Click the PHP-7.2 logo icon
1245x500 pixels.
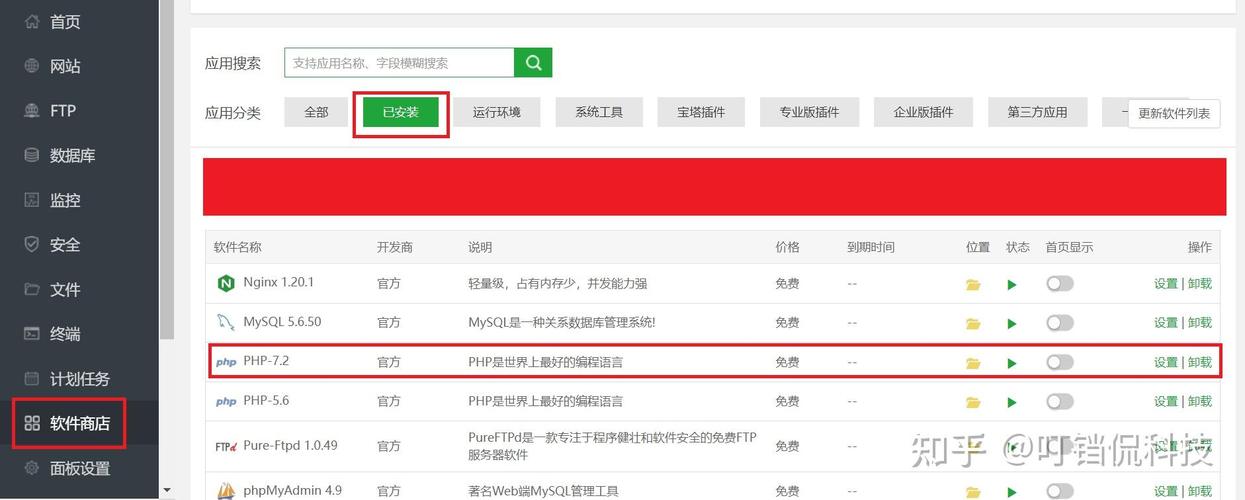click(x=226, y=362)
